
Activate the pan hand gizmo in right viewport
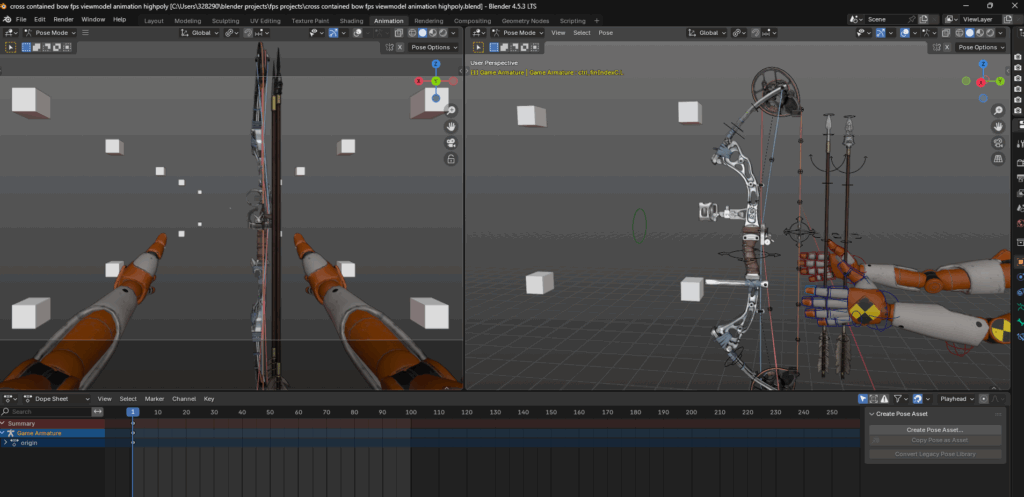click(x=999, y=127)
